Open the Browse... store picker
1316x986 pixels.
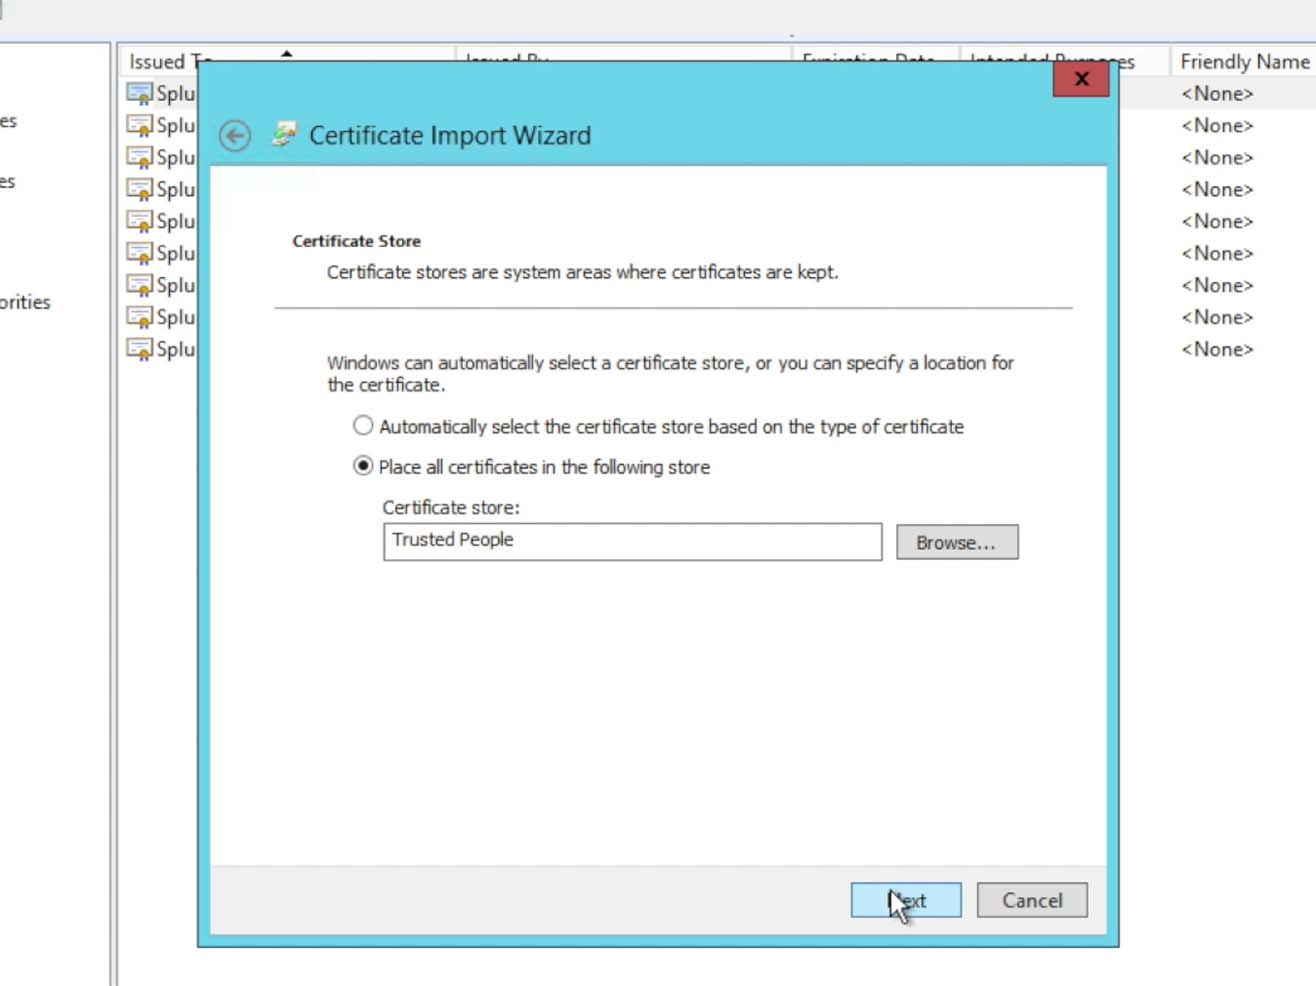point(956,542)
